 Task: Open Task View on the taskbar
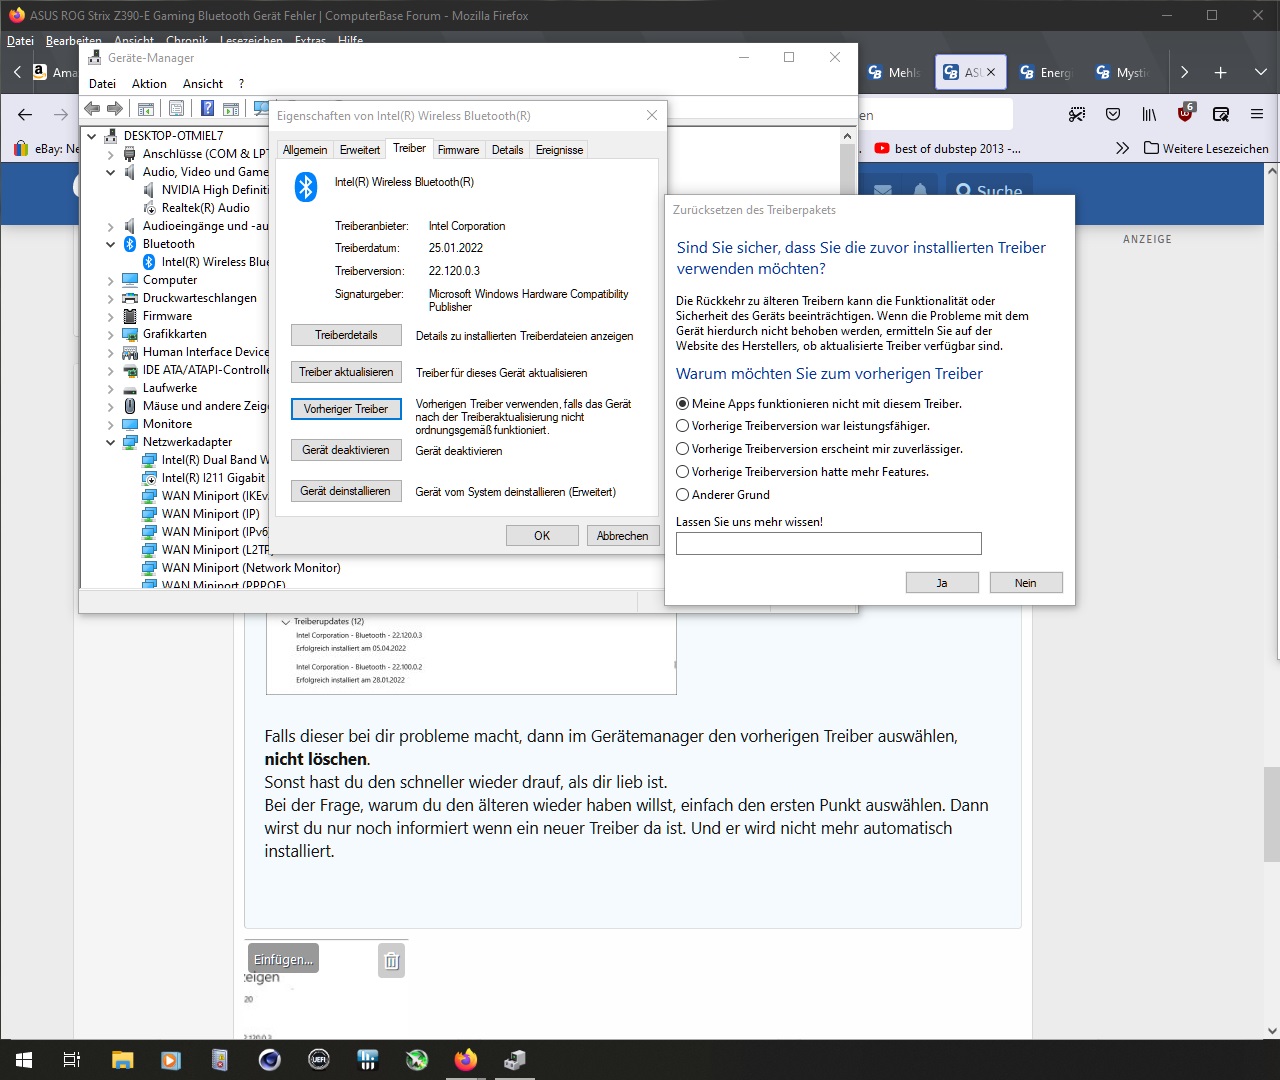click(71, 1060)
